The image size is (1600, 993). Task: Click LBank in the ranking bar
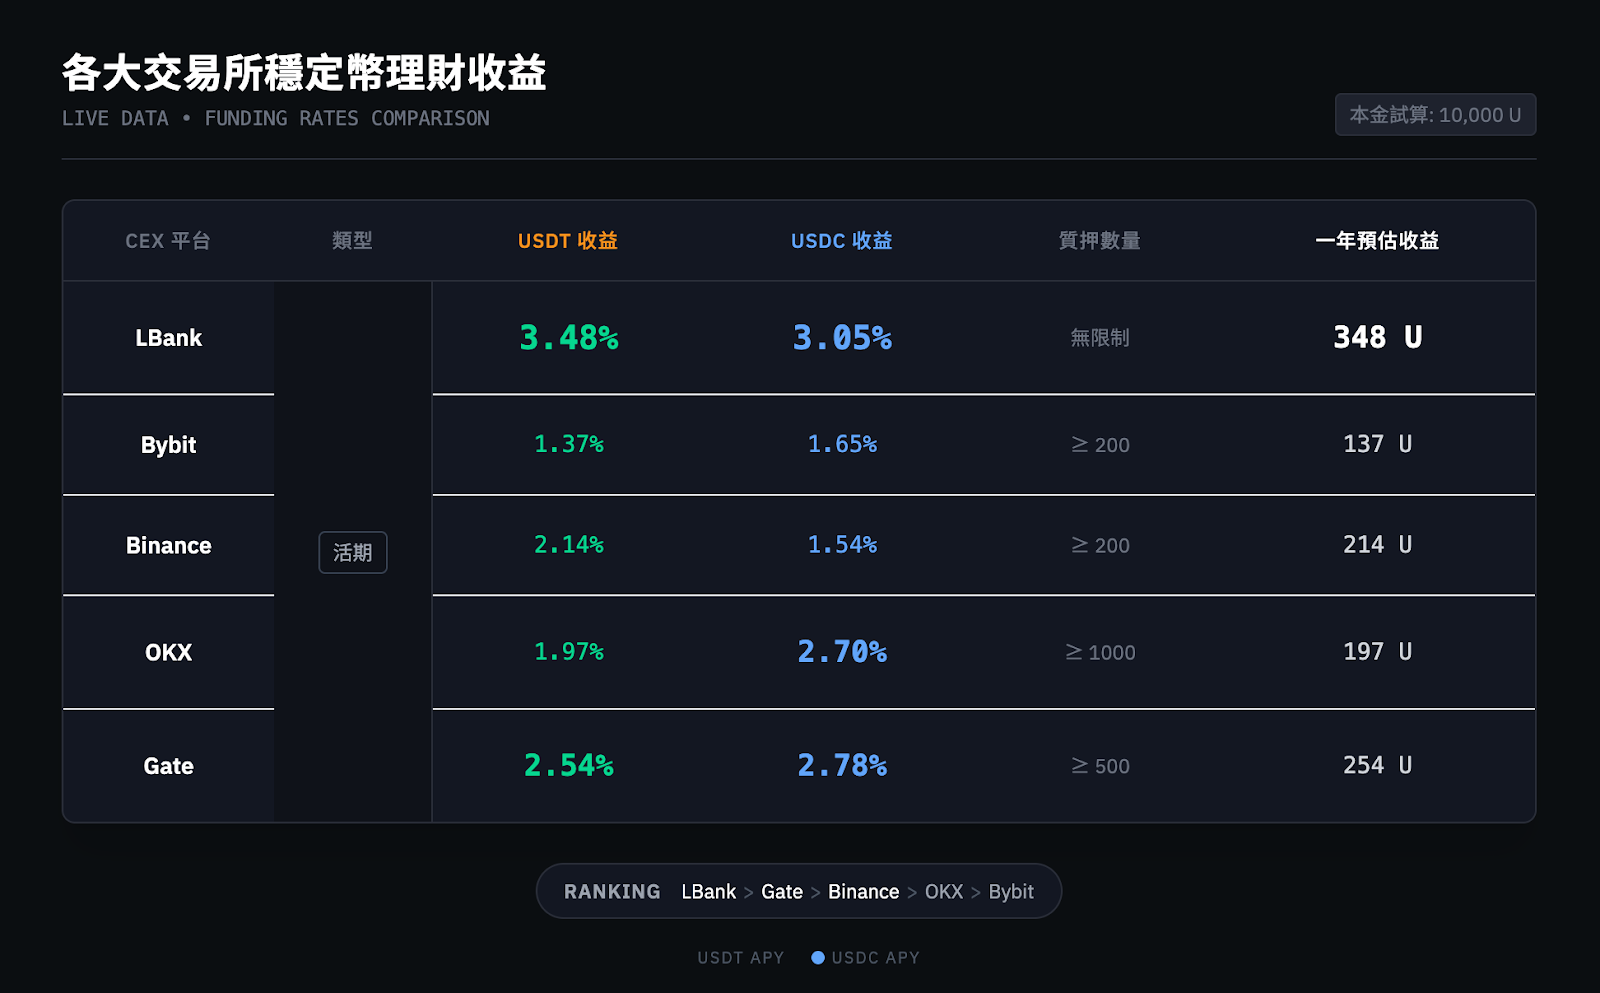708,892
